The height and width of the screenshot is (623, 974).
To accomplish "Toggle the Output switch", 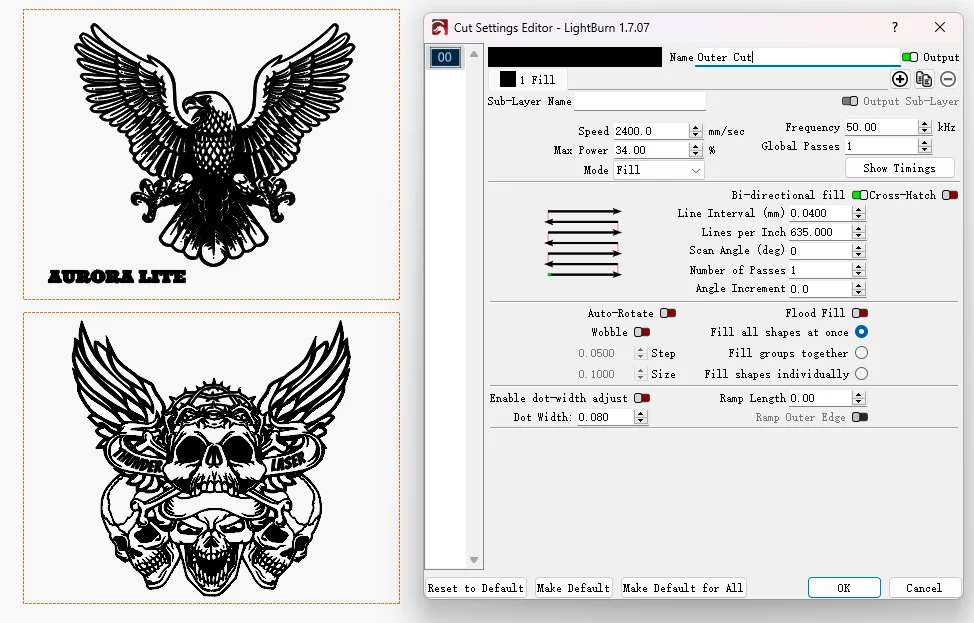I will [910, 57].
